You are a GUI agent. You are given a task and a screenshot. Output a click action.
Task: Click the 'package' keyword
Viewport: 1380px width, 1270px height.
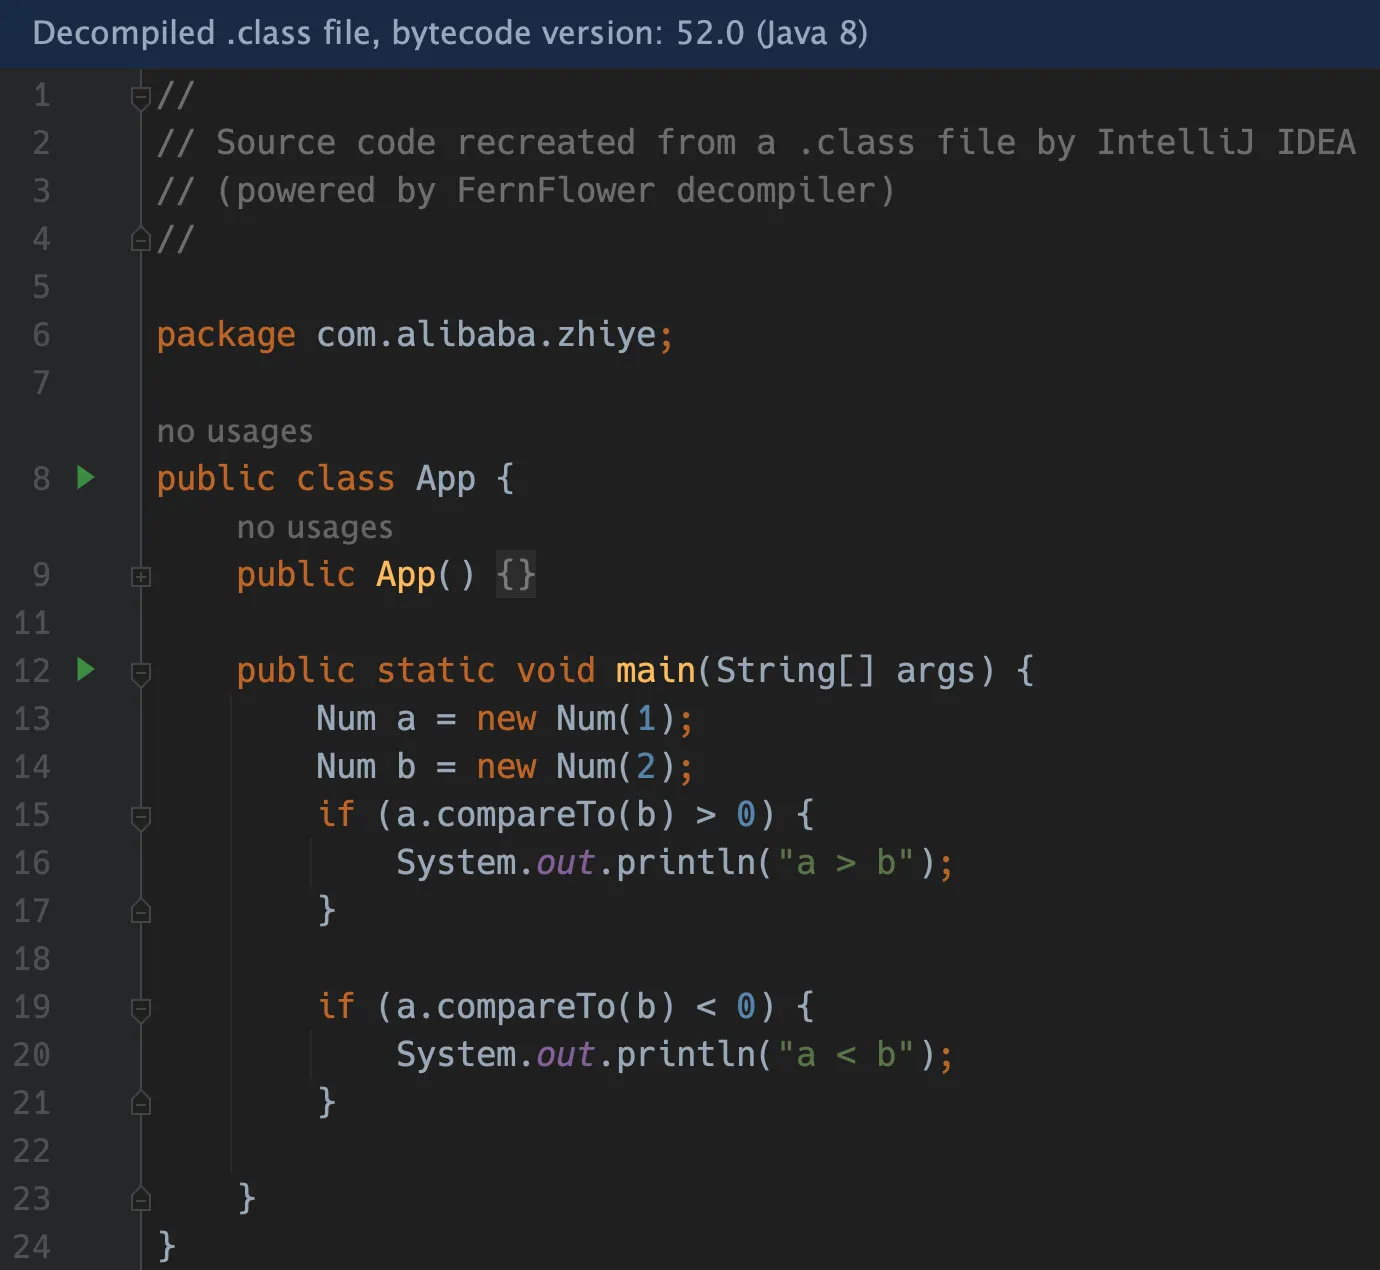coord(226,336)
